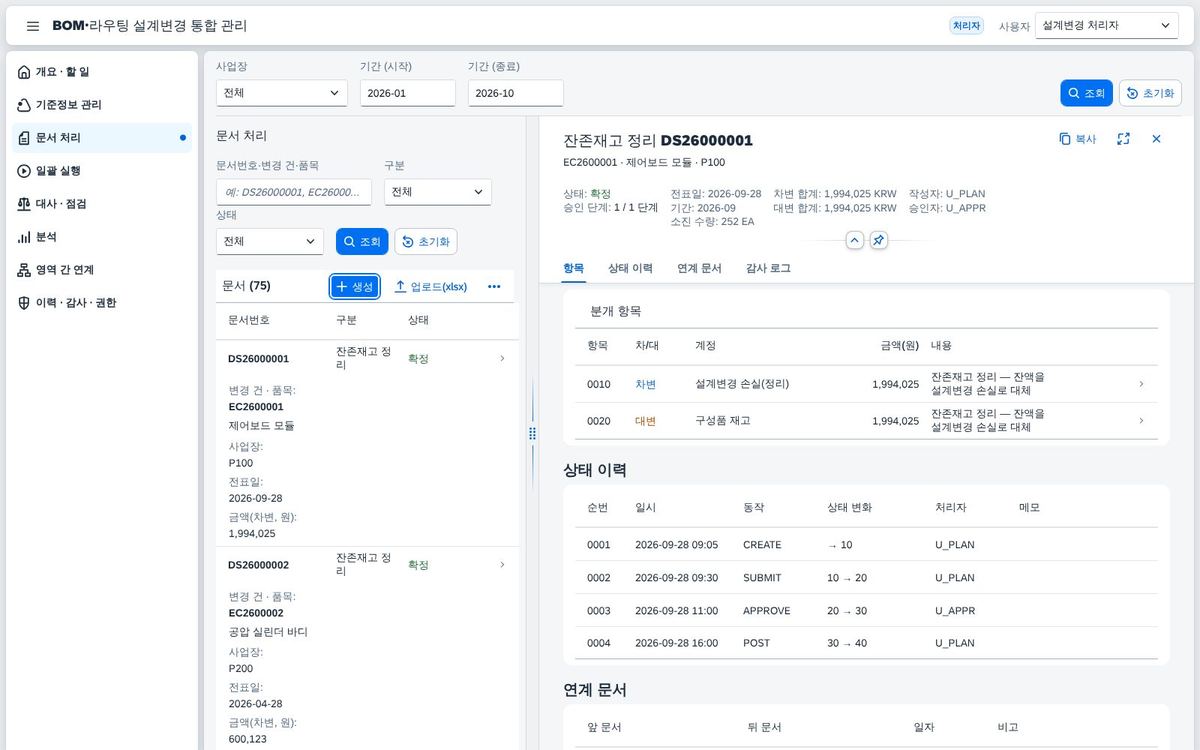Click 설계변경 손실(정리) account cell

742,384
